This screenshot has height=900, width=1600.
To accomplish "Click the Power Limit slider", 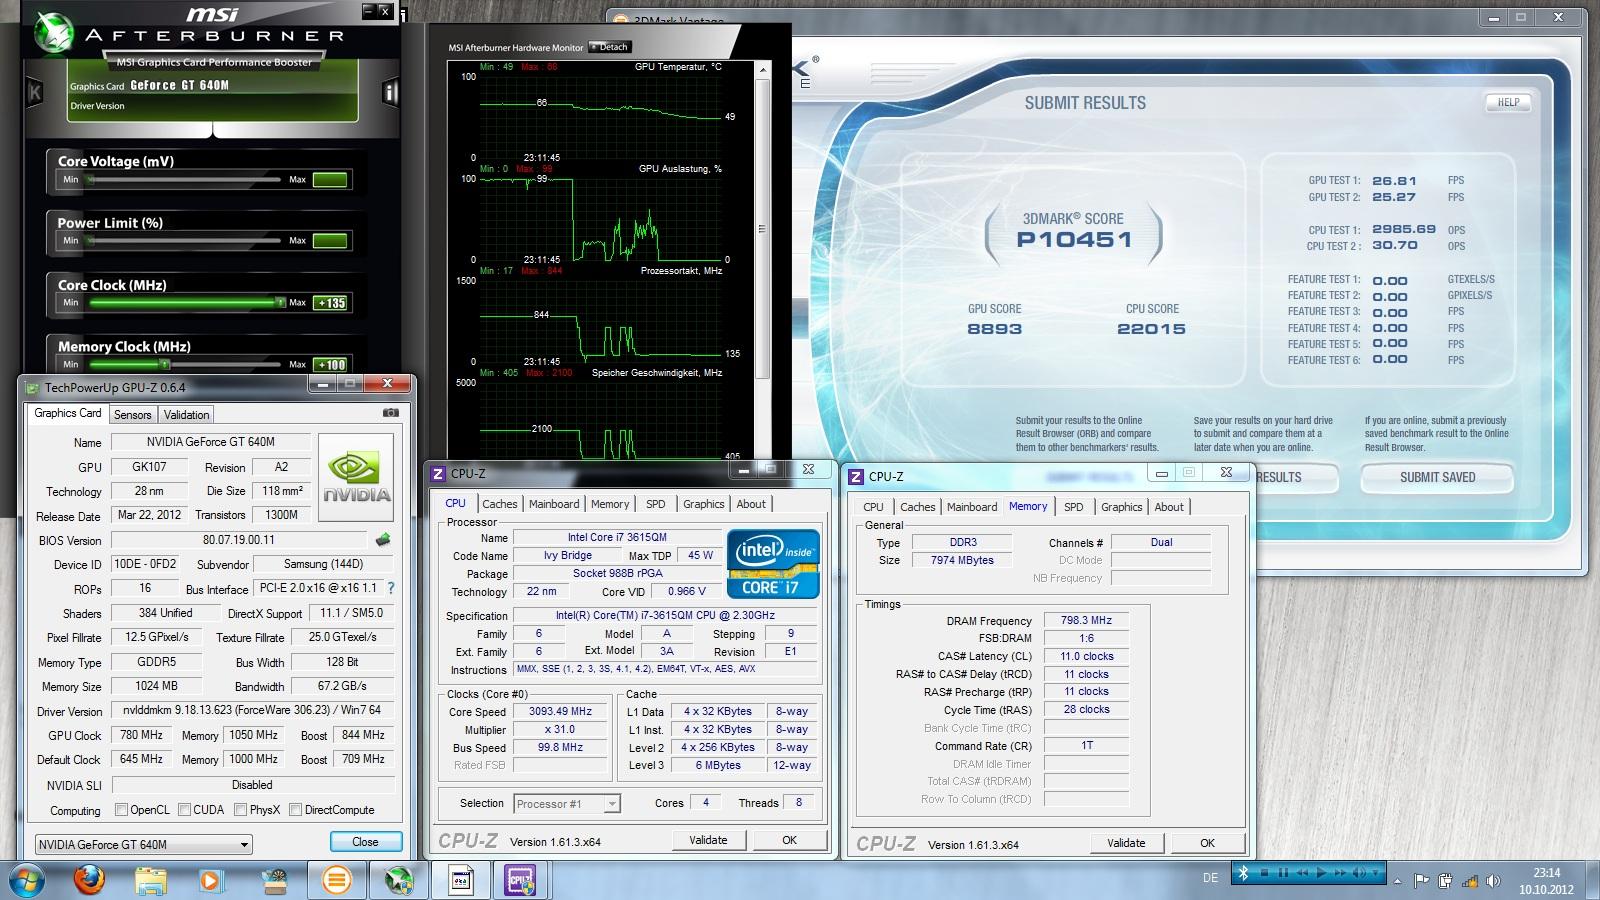I will (x=184, y=241).
